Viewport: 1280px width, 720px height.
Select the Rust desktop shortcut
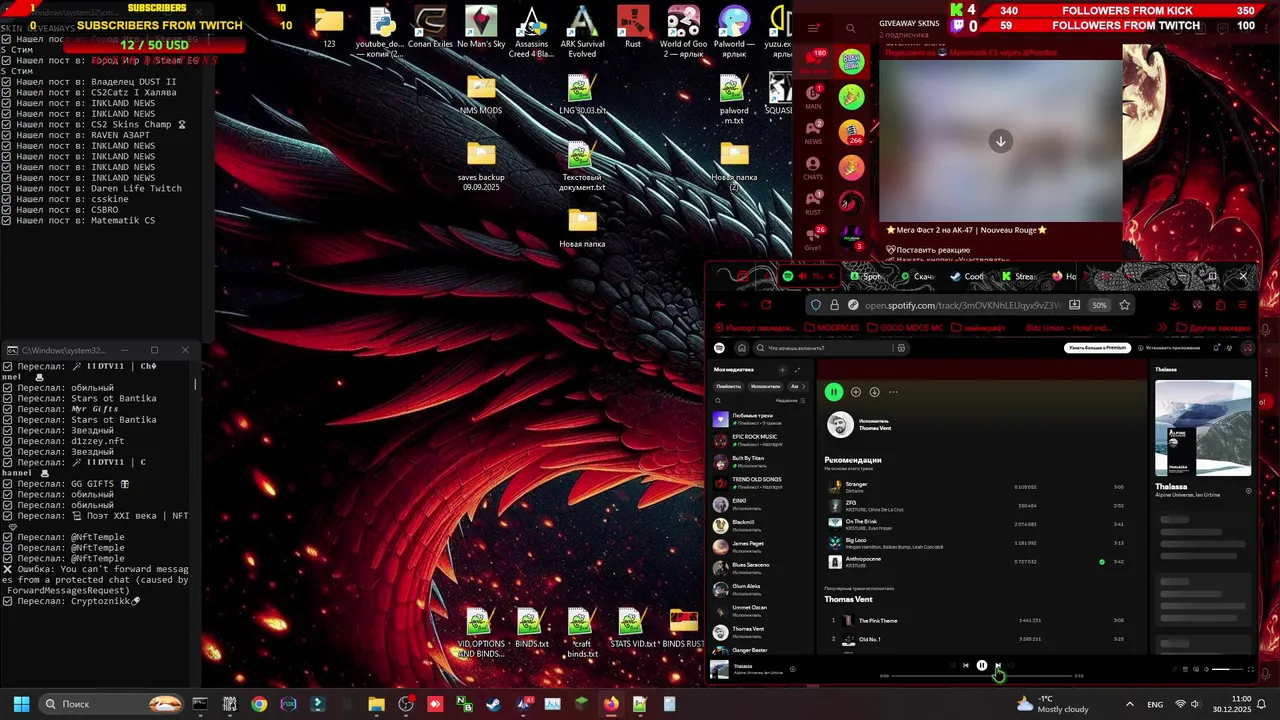(633, 28)
